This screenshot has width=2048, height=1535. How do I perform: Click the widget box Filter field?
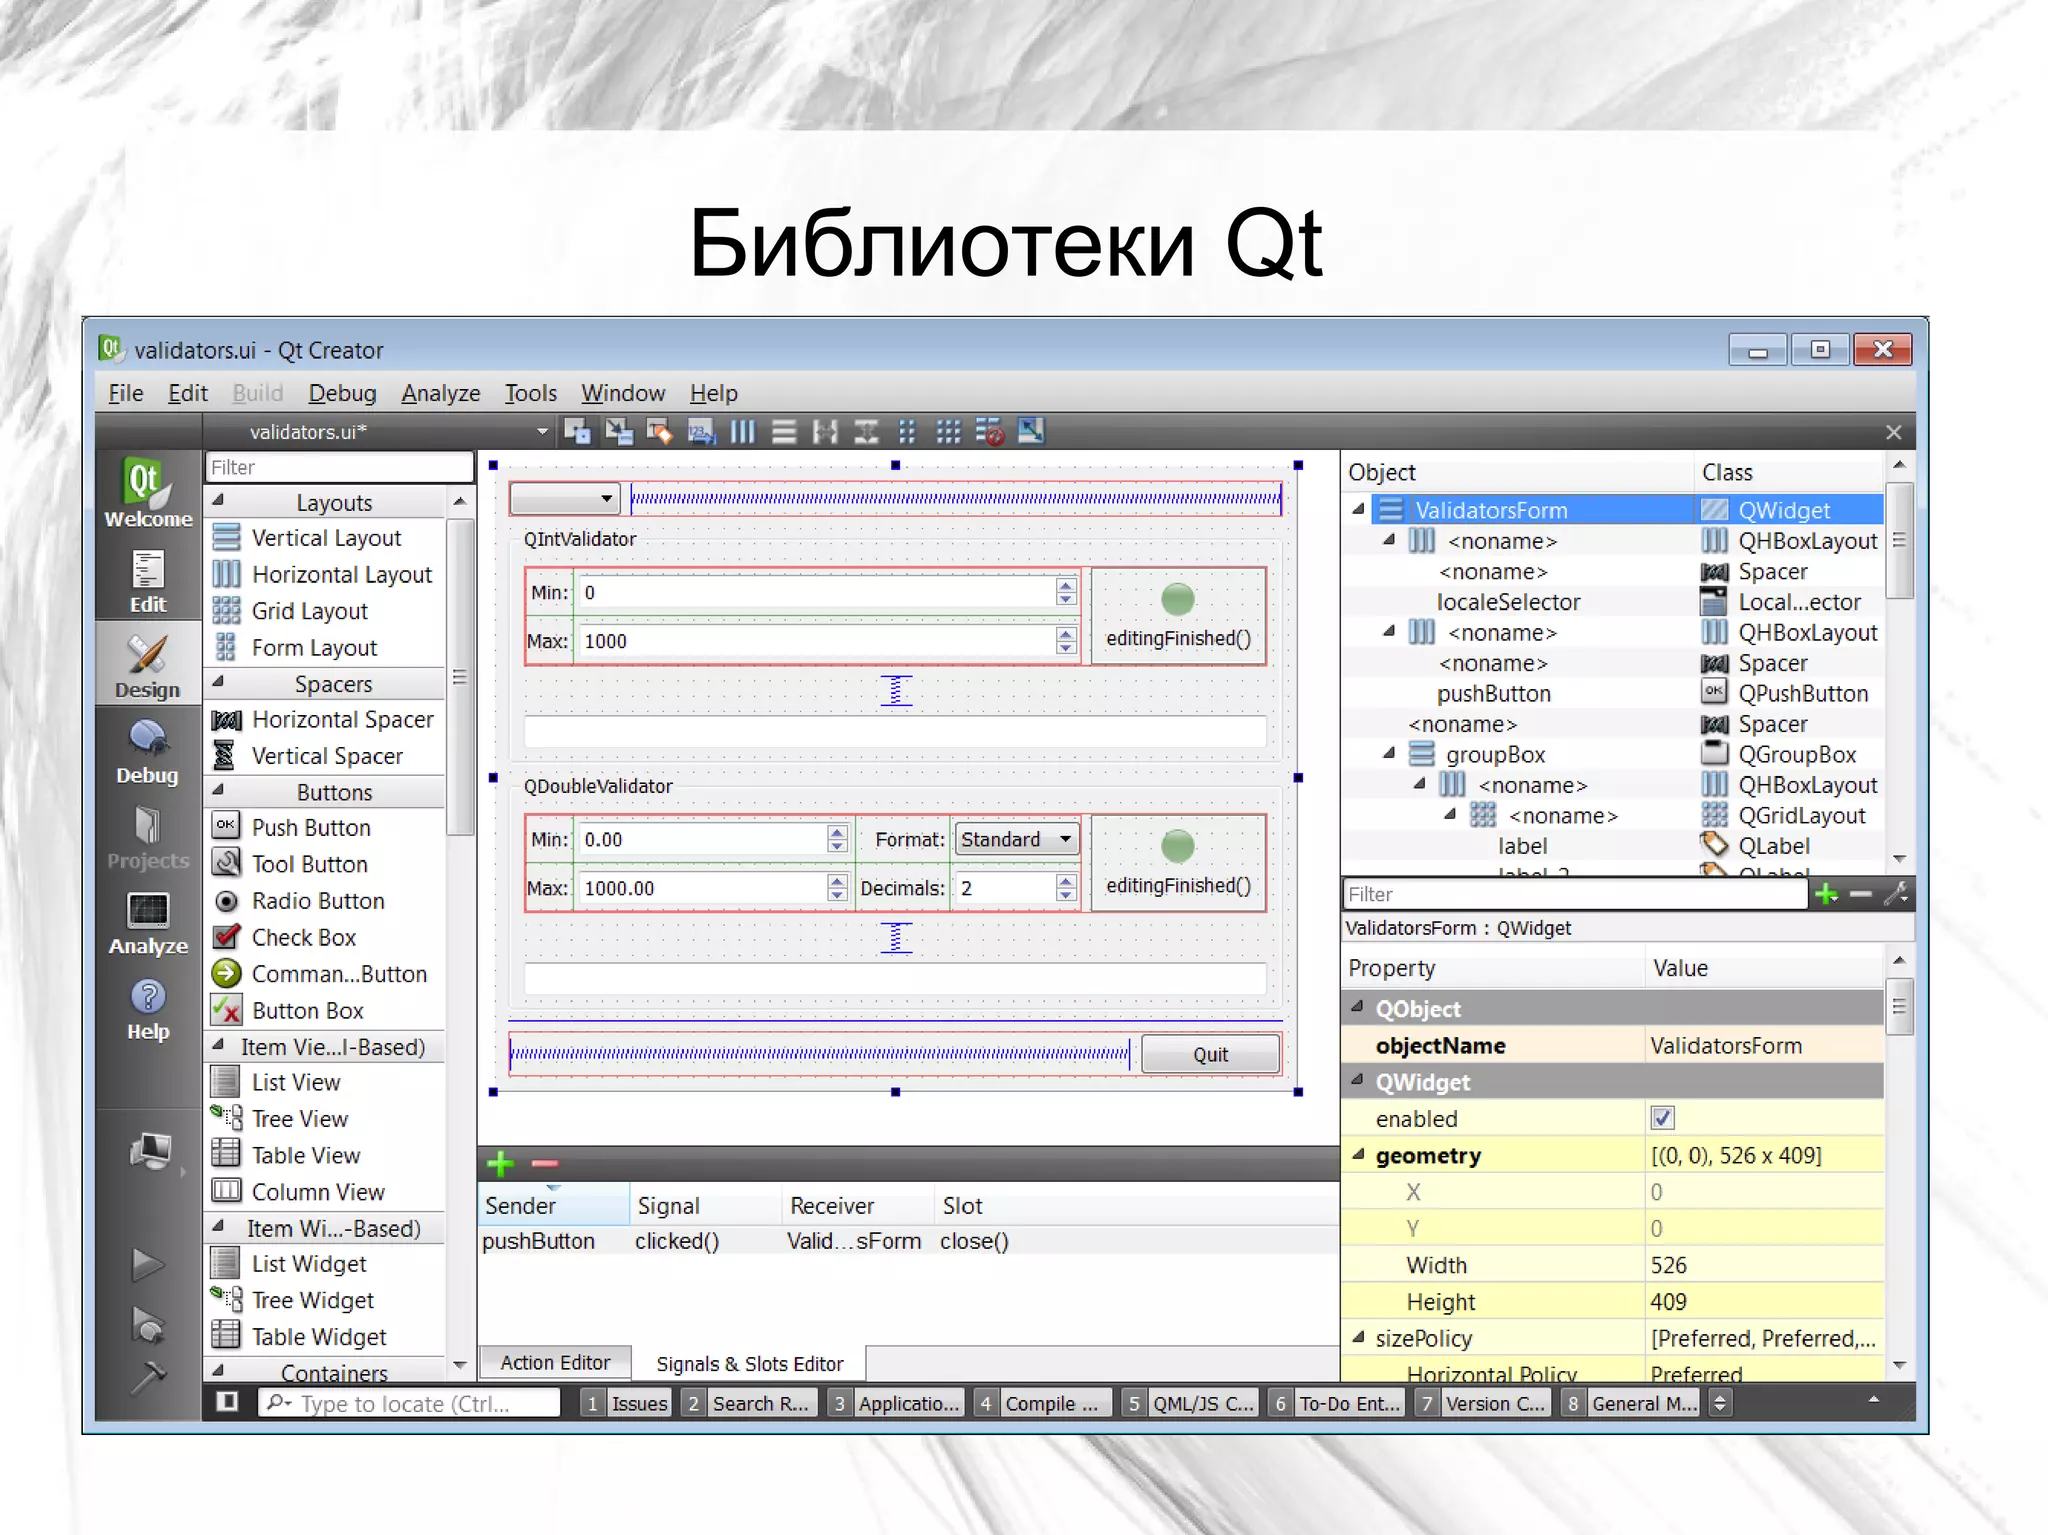(x=339, y=467)
